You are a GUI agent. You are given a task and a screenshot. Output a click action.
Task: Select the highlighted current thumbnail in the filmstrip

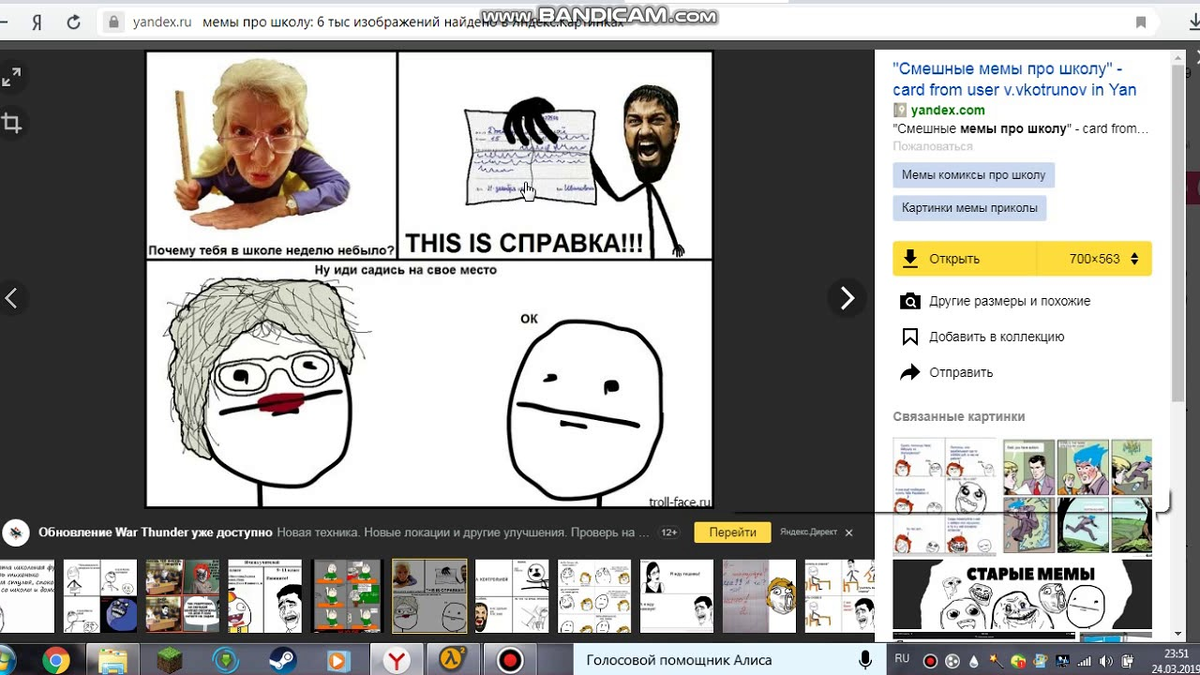tap(429, 596)
